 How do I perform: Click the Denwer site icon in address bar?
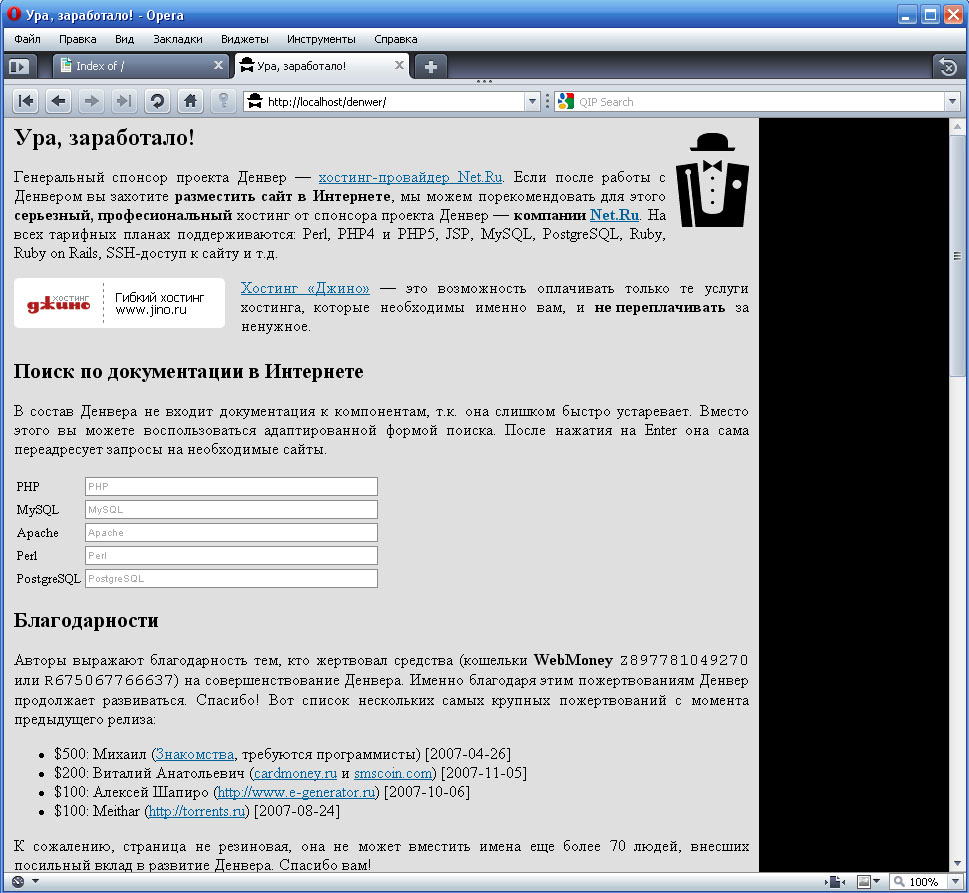[255, 101]
